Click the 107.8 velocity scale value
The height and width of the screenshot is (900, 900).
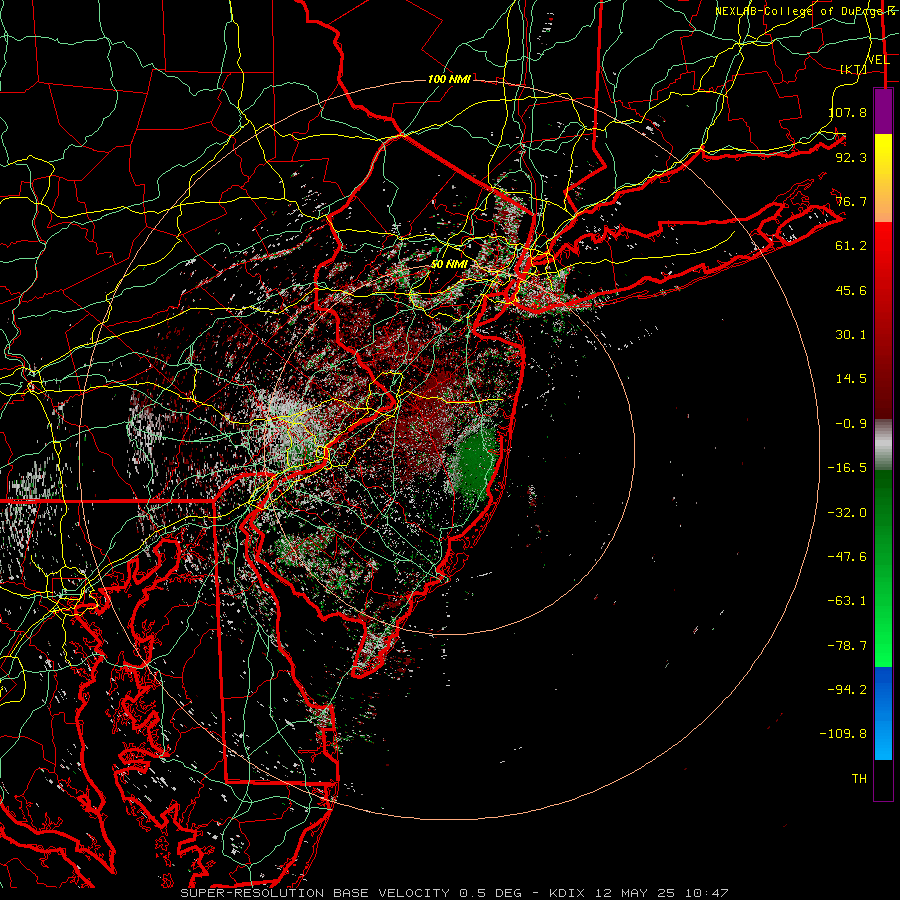(x=848, y=112)
